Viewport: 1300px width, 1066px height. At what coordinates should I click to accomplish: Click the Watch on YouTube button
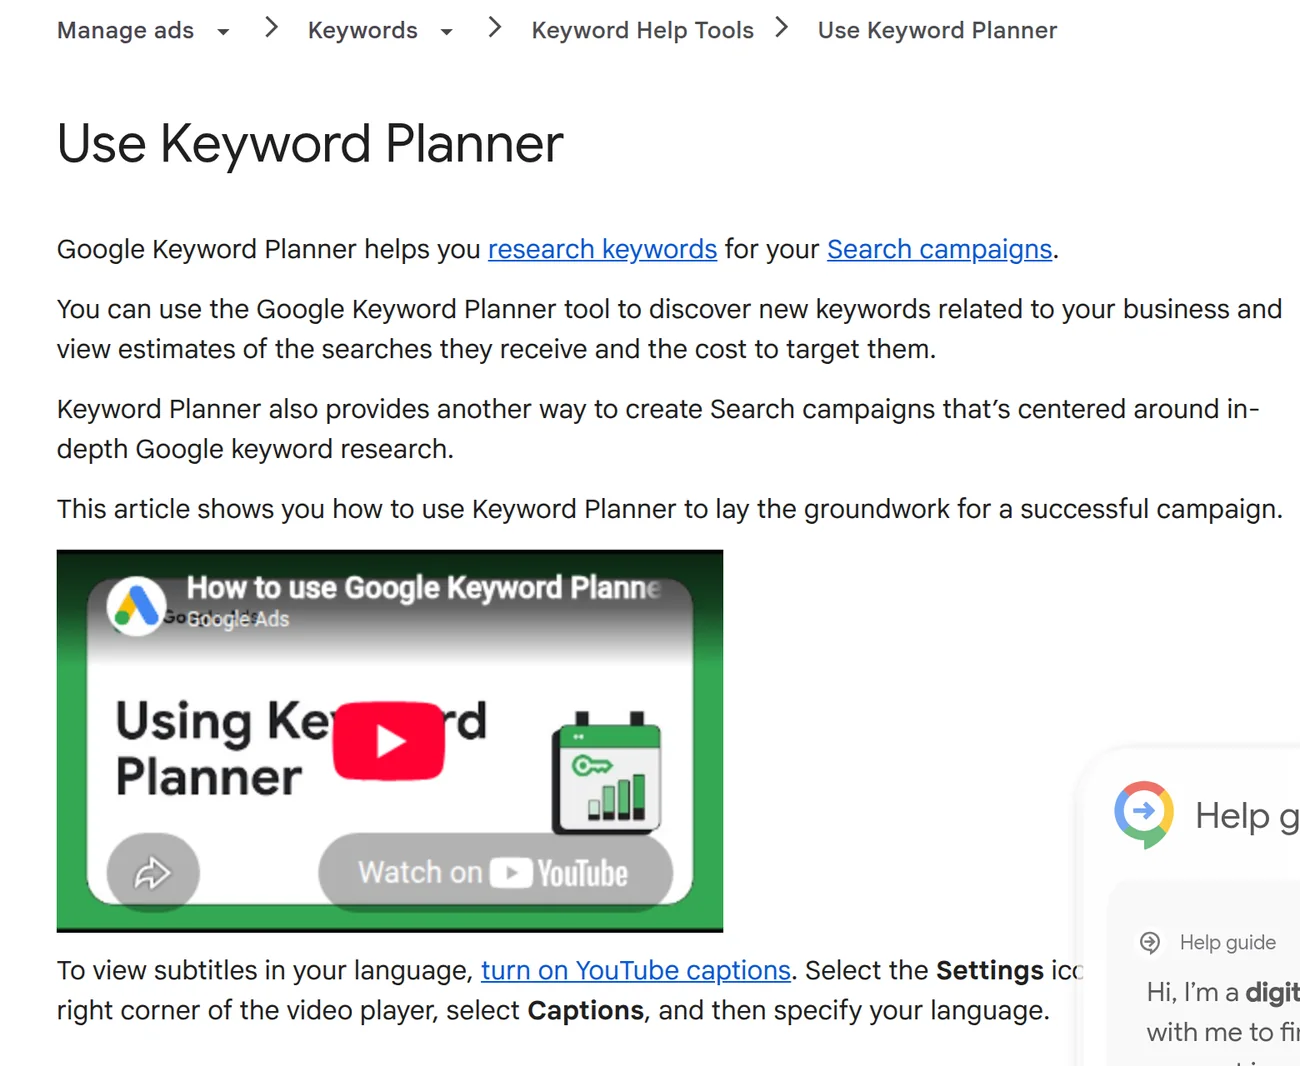495,873
